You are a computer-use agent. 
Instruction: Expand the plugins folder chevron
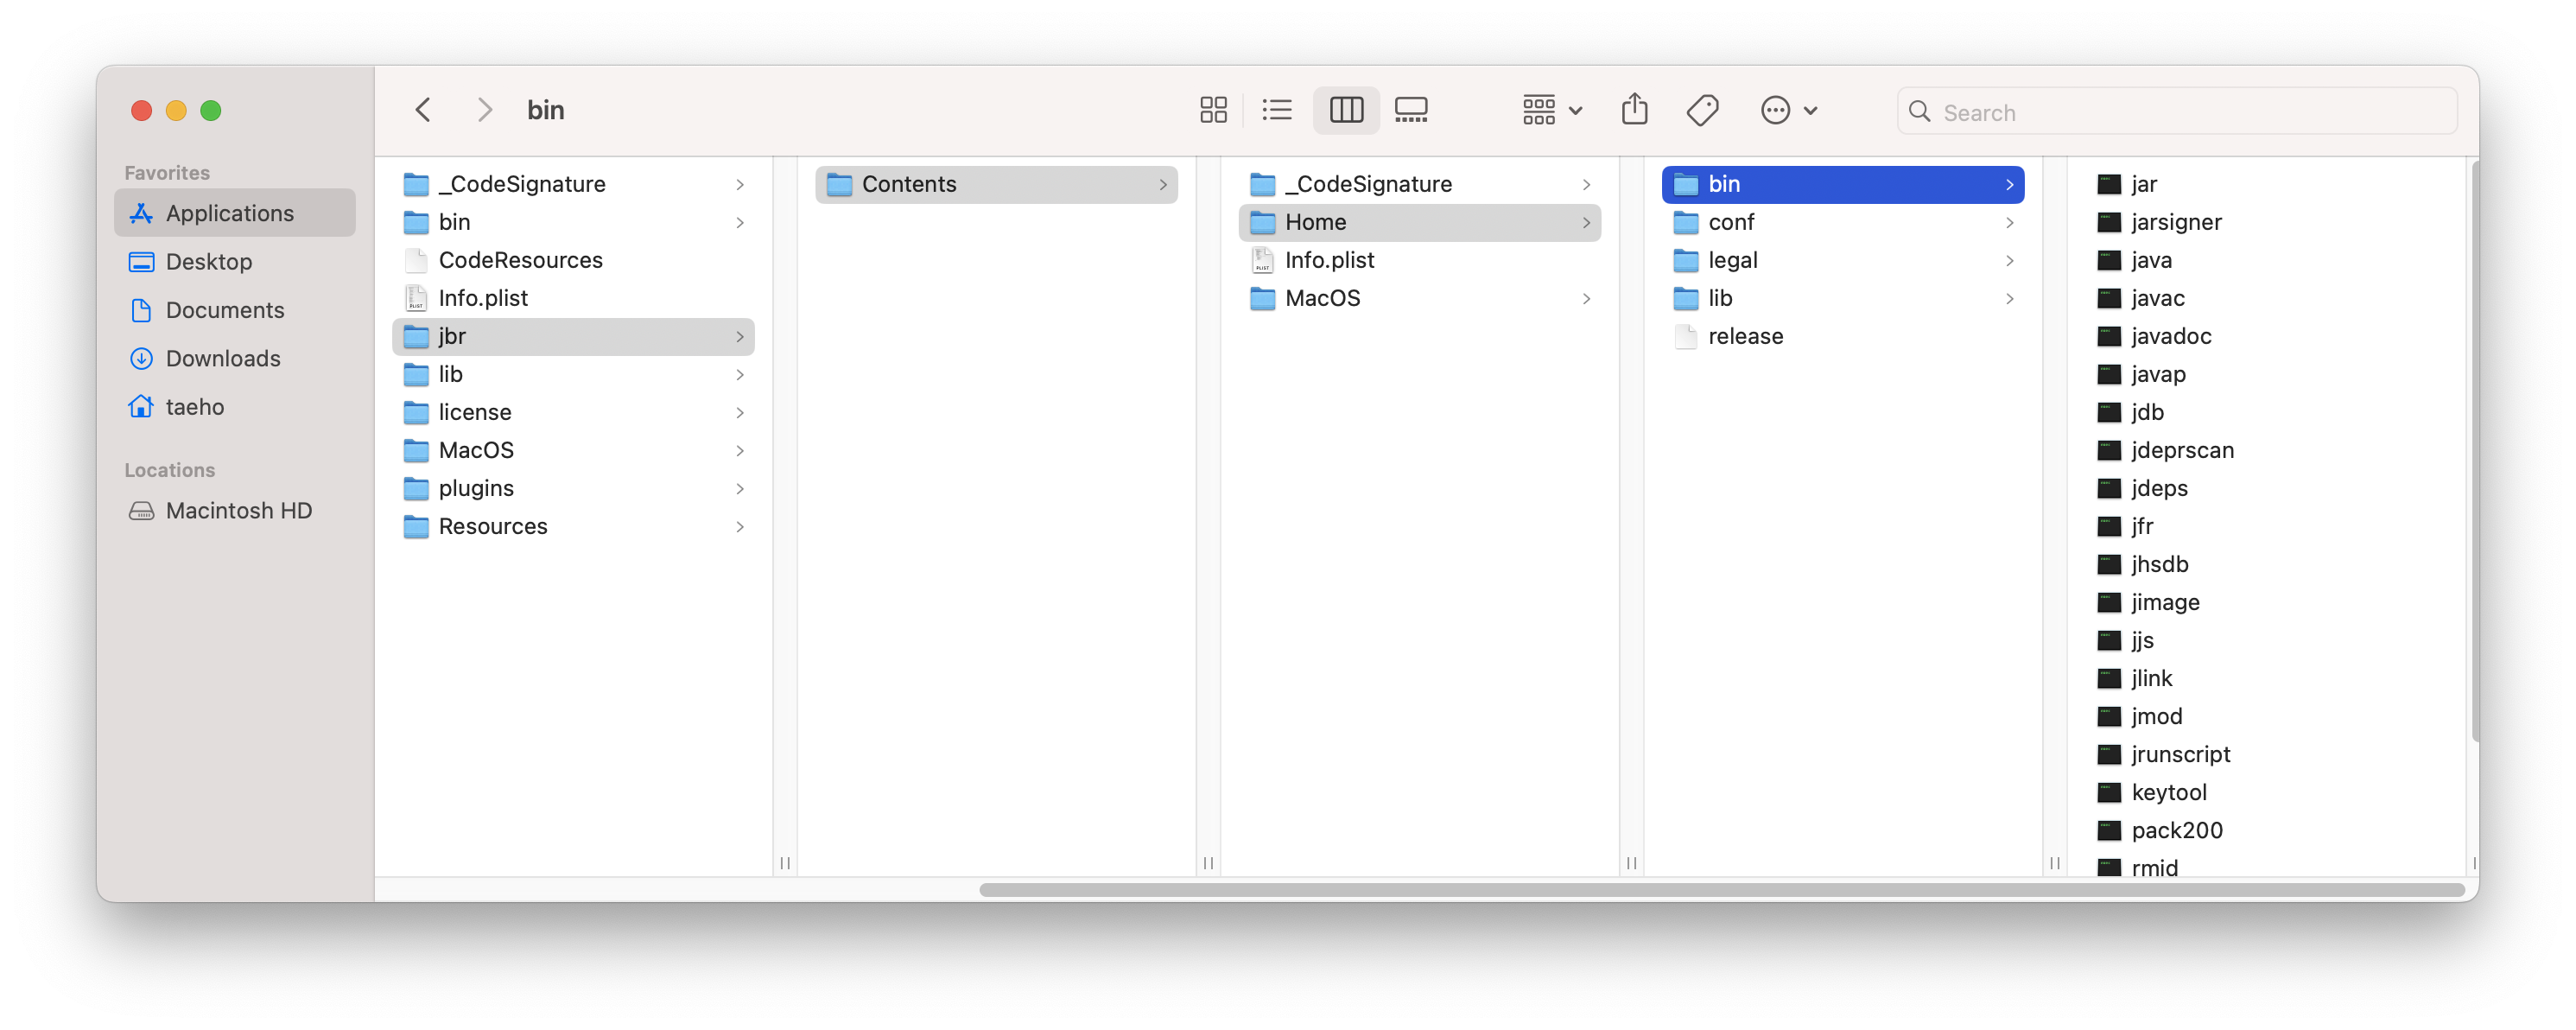(x=740, y=488)
